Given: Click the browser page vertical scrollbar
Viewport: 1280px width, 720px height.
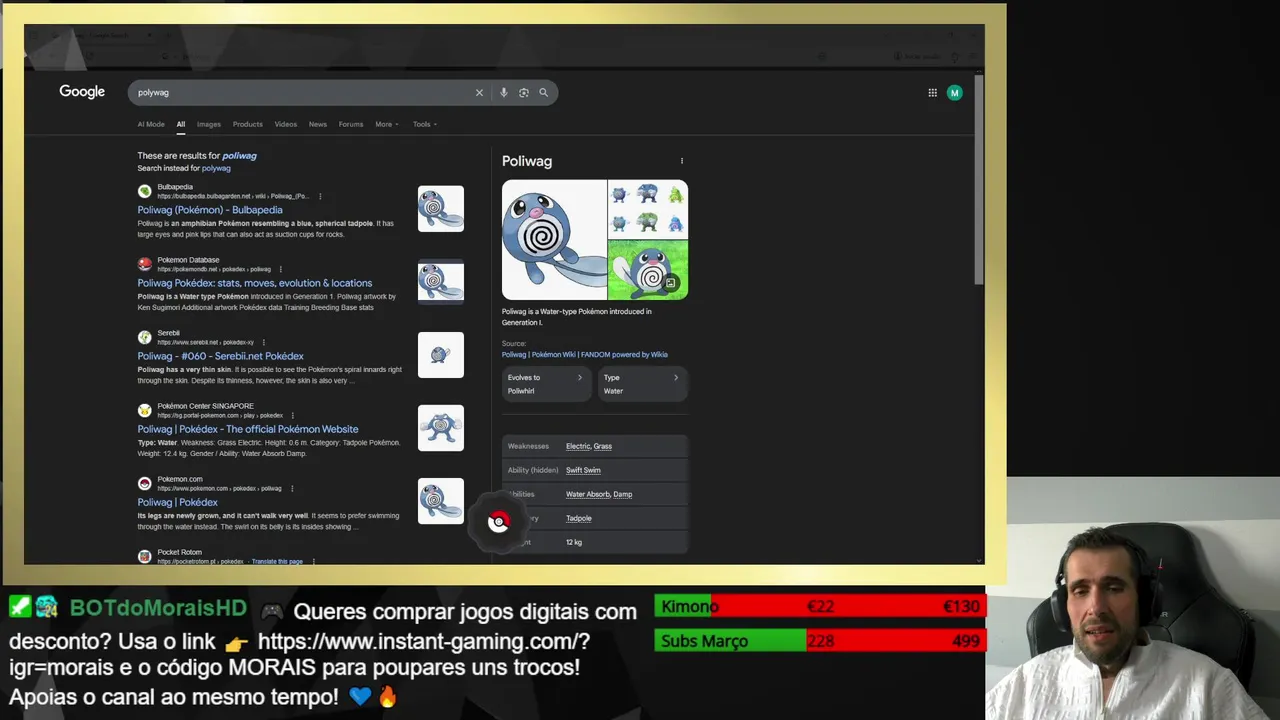Looking at the screenshot, I should pos(979,180).
